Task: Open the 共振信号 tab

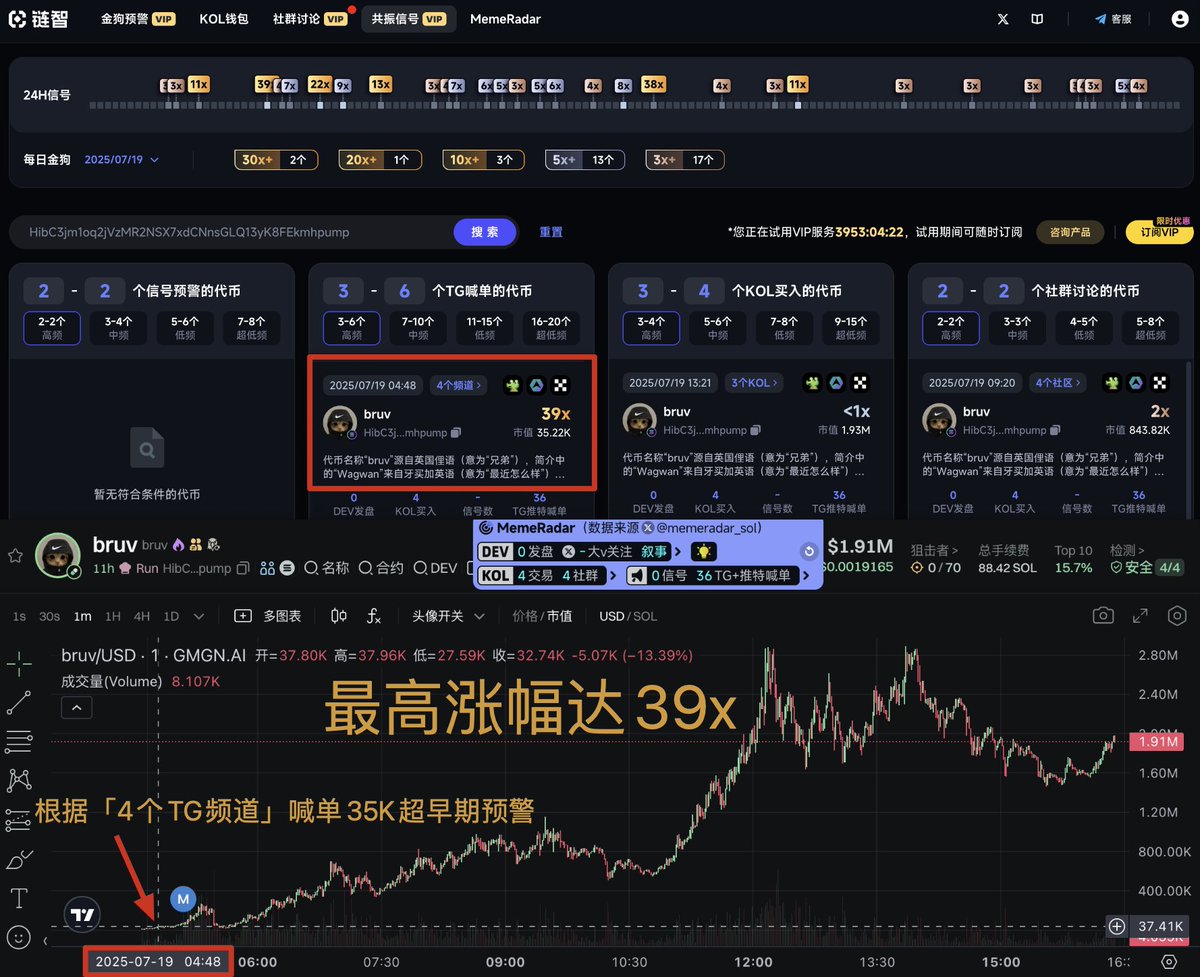Action: tap(407, 19)
